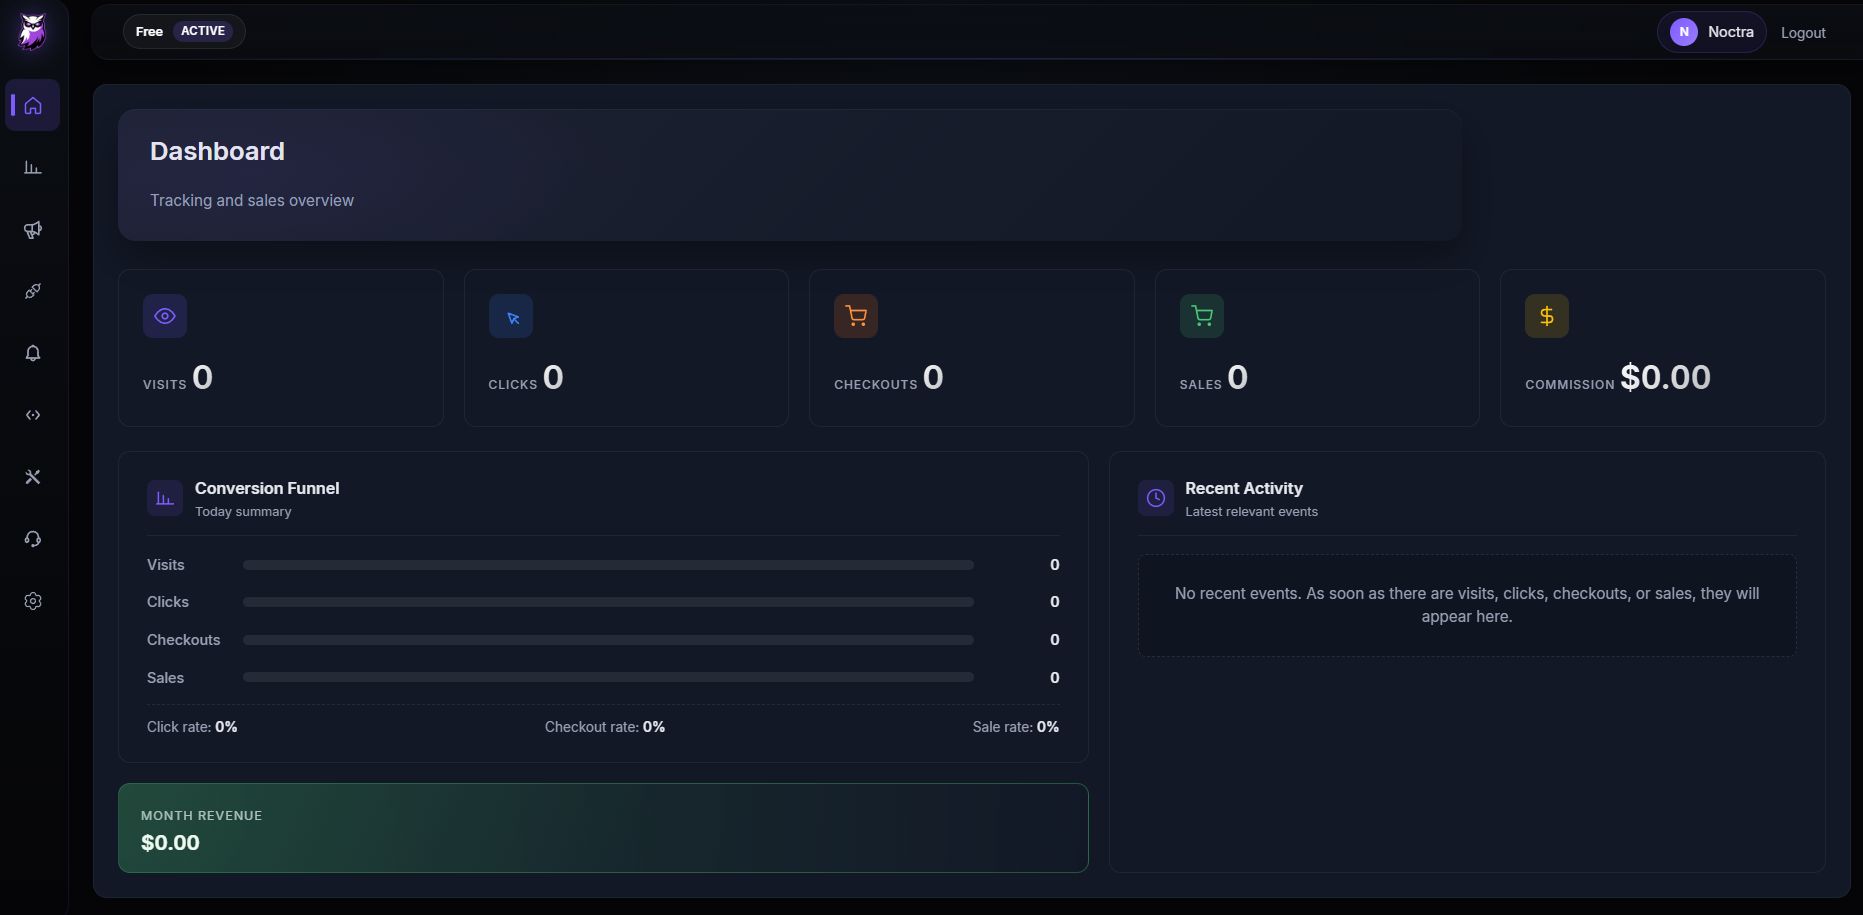Click the chart icon beside Conversion Funnel
1863x915 pixels.
coord(165,498)
